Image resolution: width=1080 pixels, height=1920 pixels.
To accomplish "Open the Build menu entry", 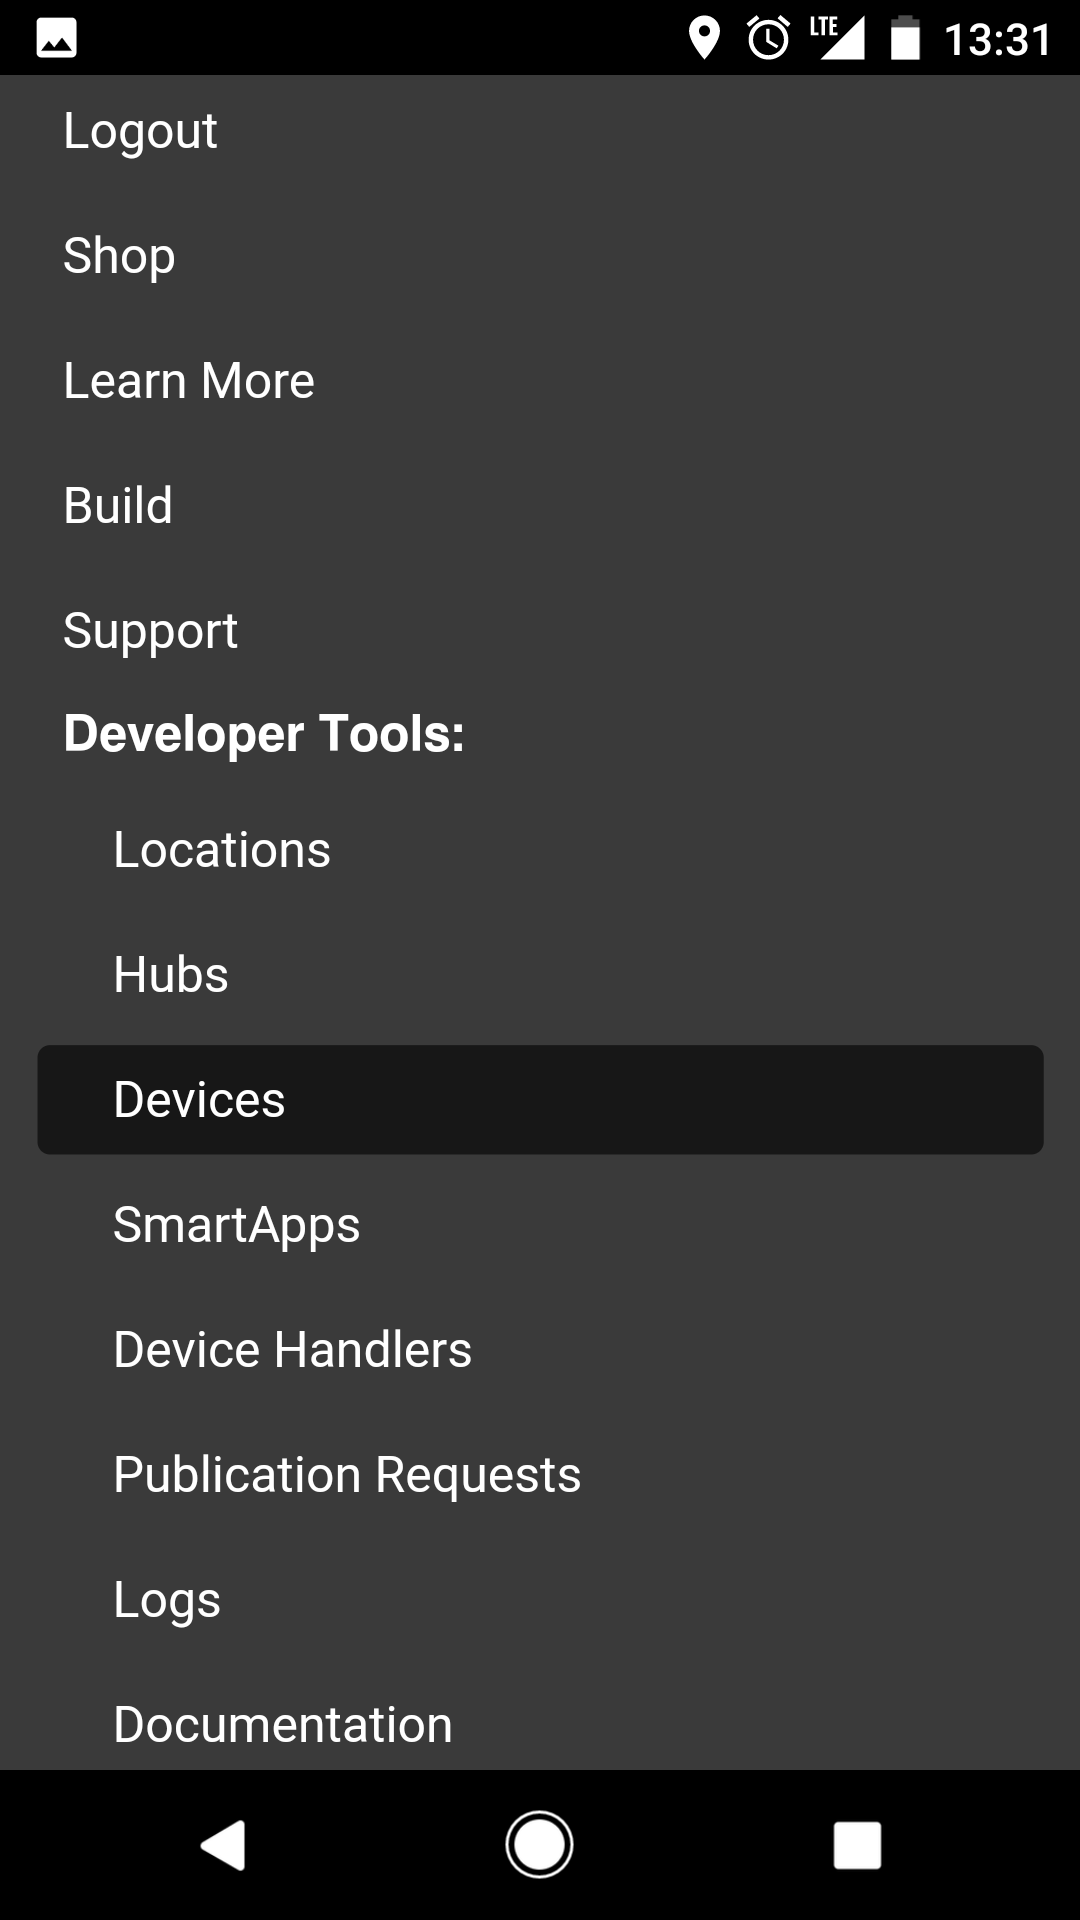I will point(118,506).
